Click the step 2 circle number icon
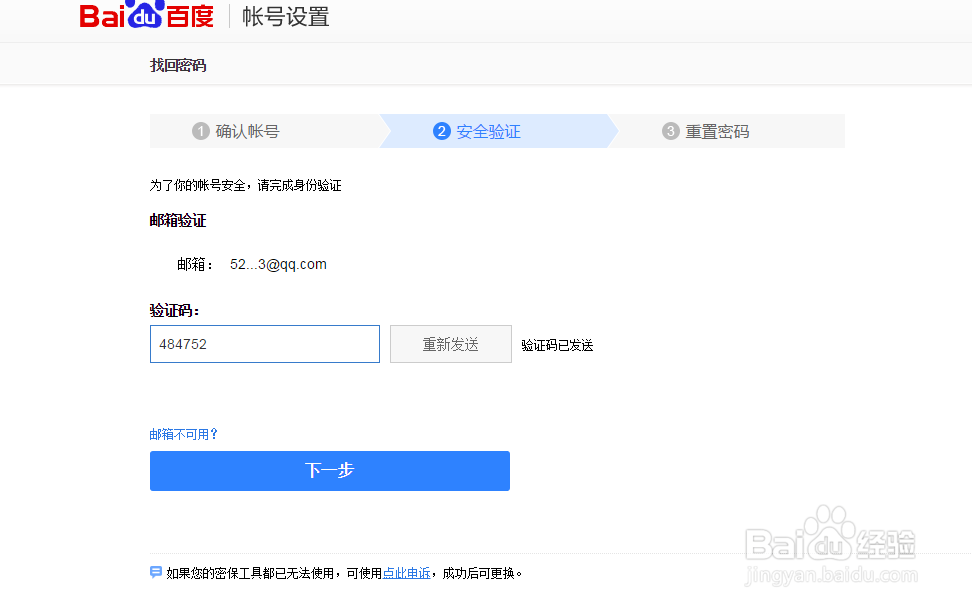 point(441,131)
